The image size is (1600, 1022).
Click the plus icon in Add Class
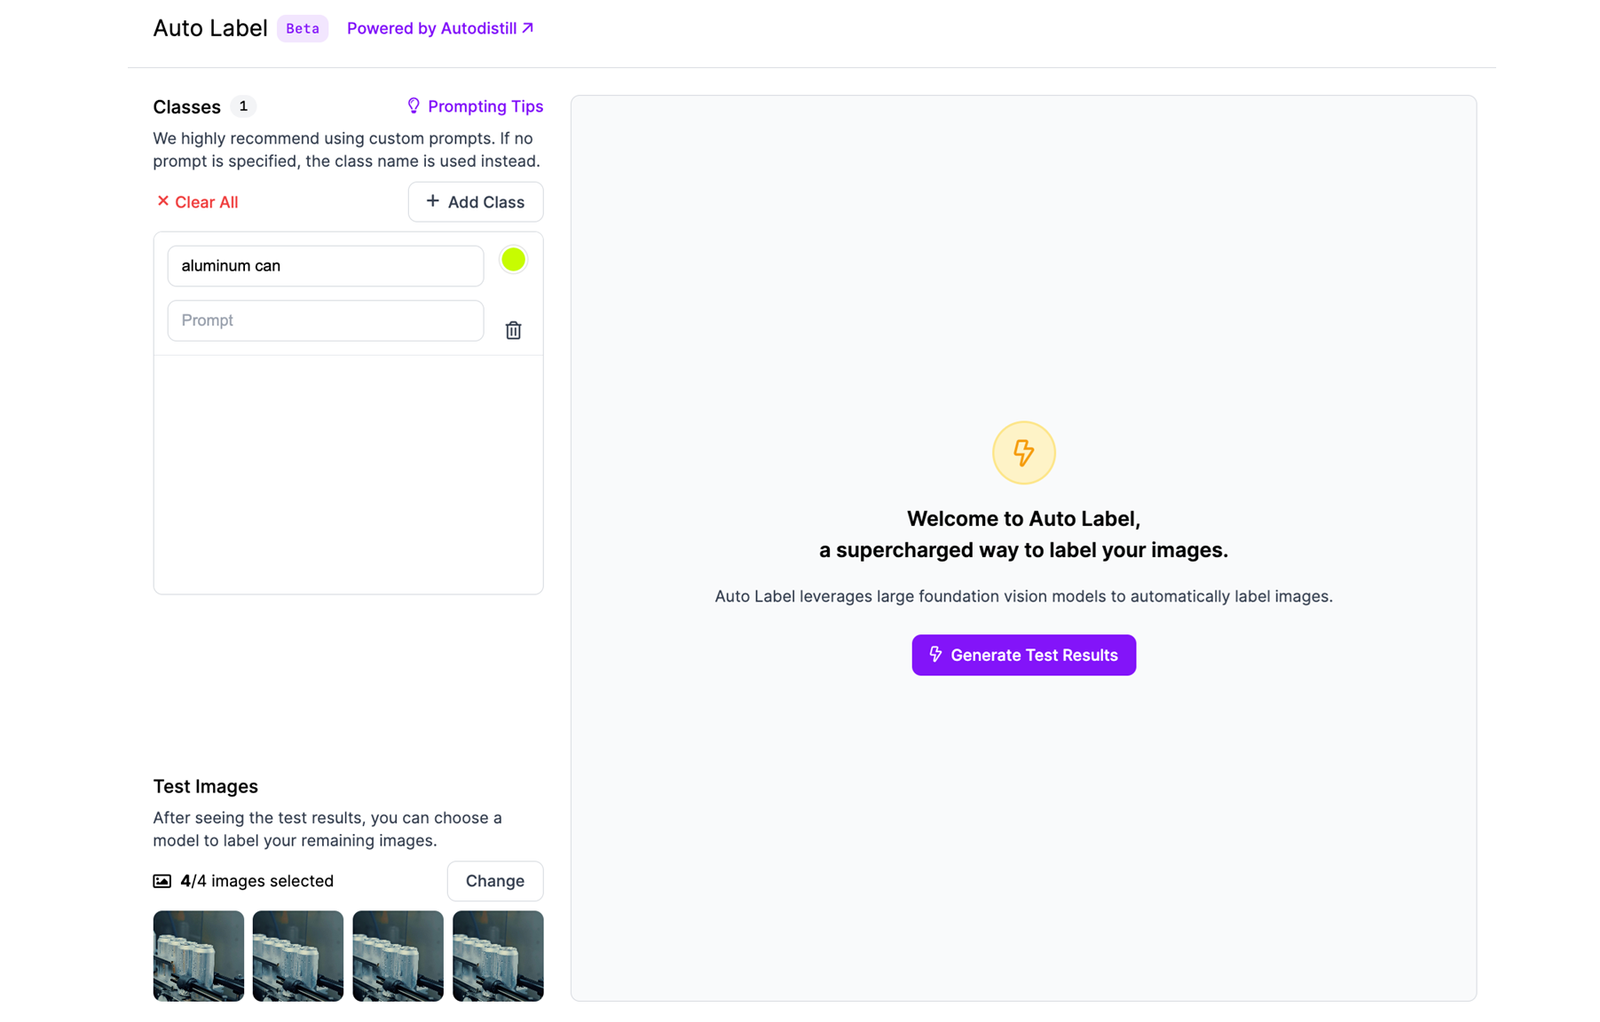(433, 201)
